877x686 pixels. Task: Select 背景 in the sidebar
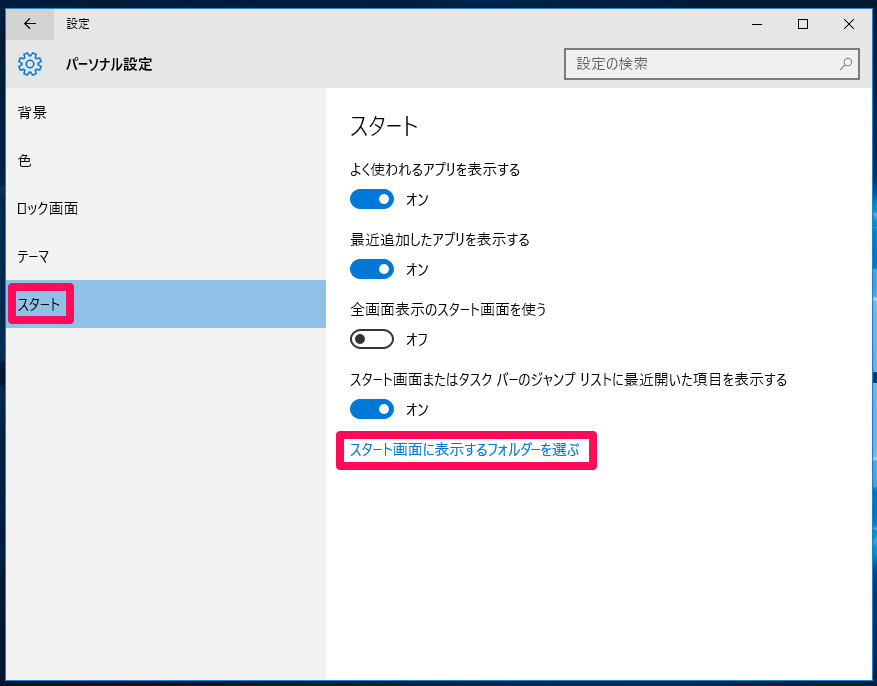coord(33,112)
